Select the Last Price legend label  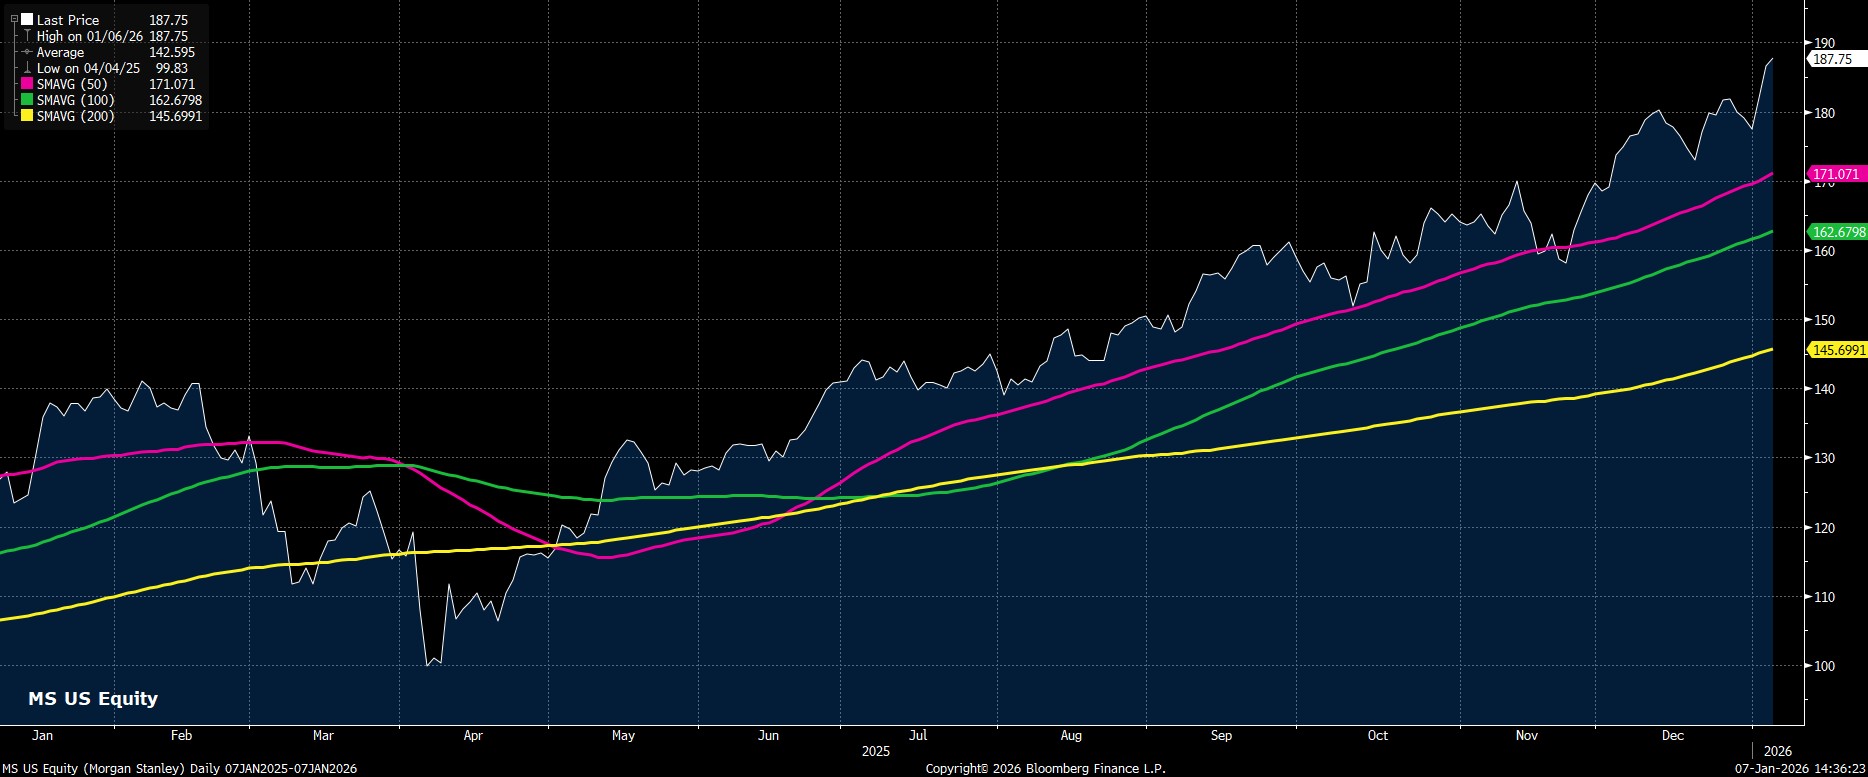pos(68,20)
